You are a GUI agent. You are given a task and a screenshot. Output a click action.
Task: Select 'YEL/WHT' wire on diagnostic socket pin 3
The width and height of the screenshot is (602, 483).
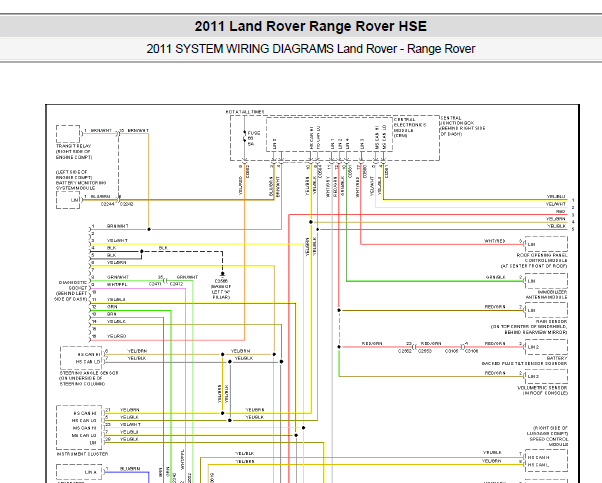click(x=117, y=240)
